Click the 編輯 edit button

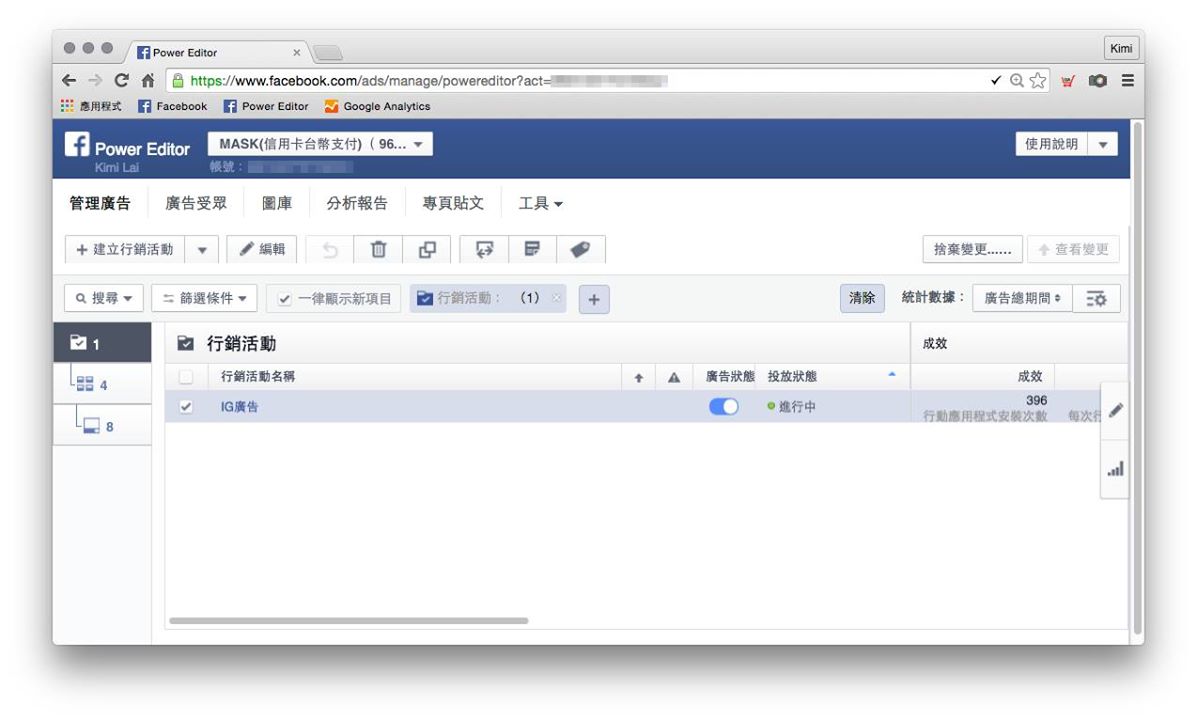pos(262,250)
